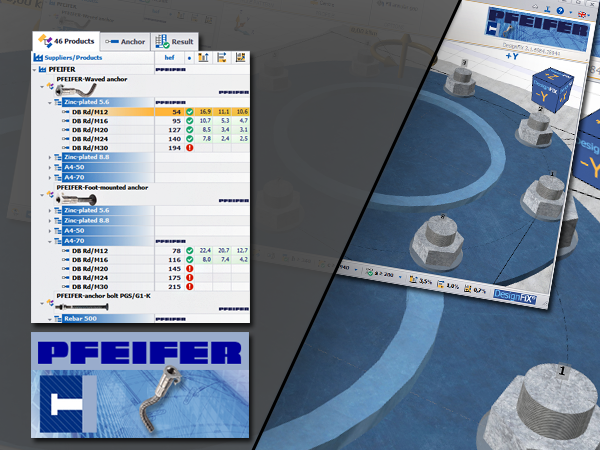Image resolution: width=600 pixels, height=450 pixels.
Task: Click the waved anchor product thumbnail
Action: (x=76, y=91)
